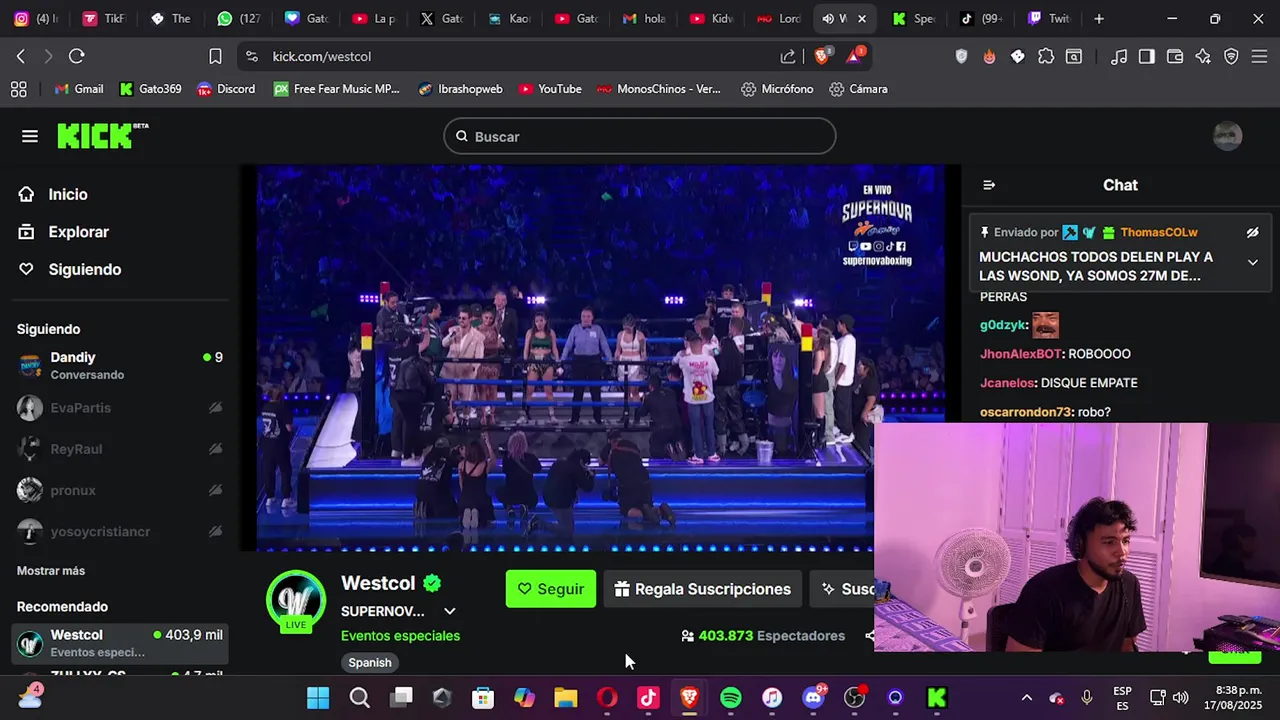Screen dimensions: 1280x720
Task: Toggle the volume speaker in system tray
Action: click(1181, 698)
